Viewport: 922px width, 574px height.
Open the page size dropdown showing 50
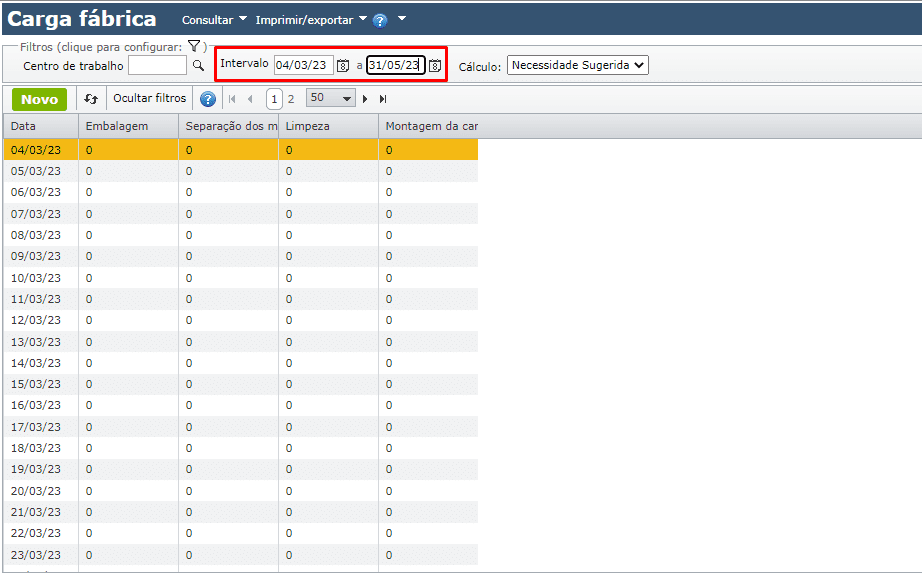tap(331, 98)
